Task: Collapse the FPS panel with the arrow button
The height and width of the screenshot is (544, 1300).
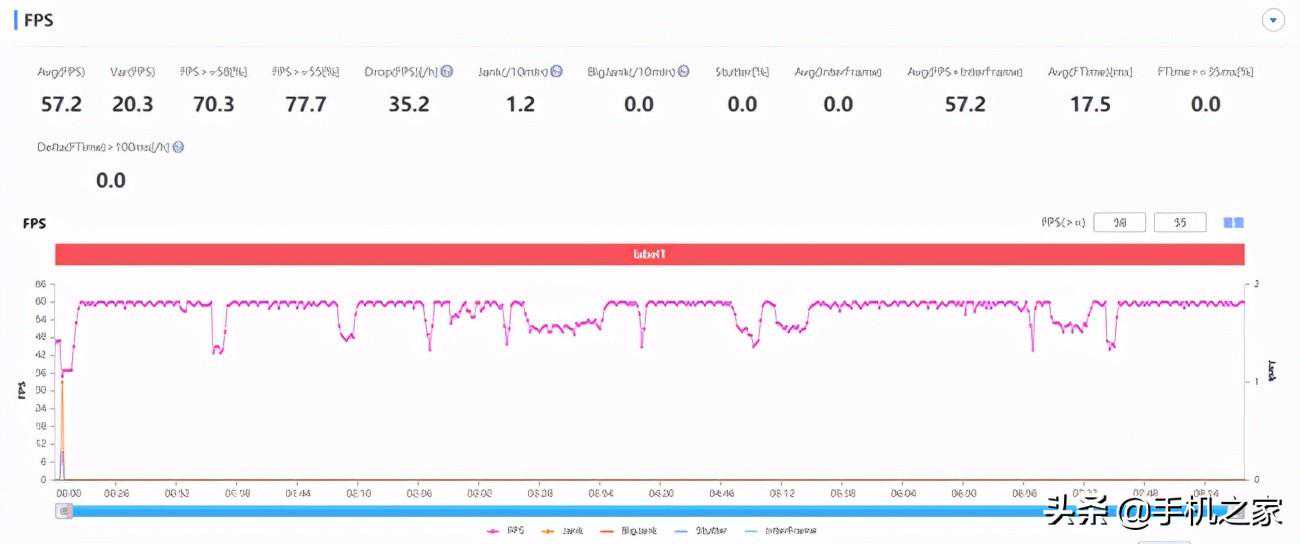Action: [x=1273, y=21]
